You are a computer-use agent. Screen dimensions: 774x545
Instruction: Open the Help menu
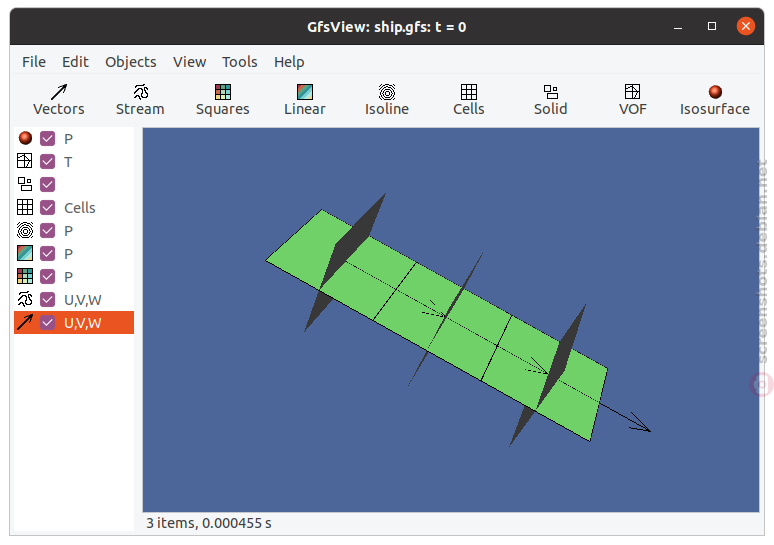pyautogui.click(x=289, y=62)
